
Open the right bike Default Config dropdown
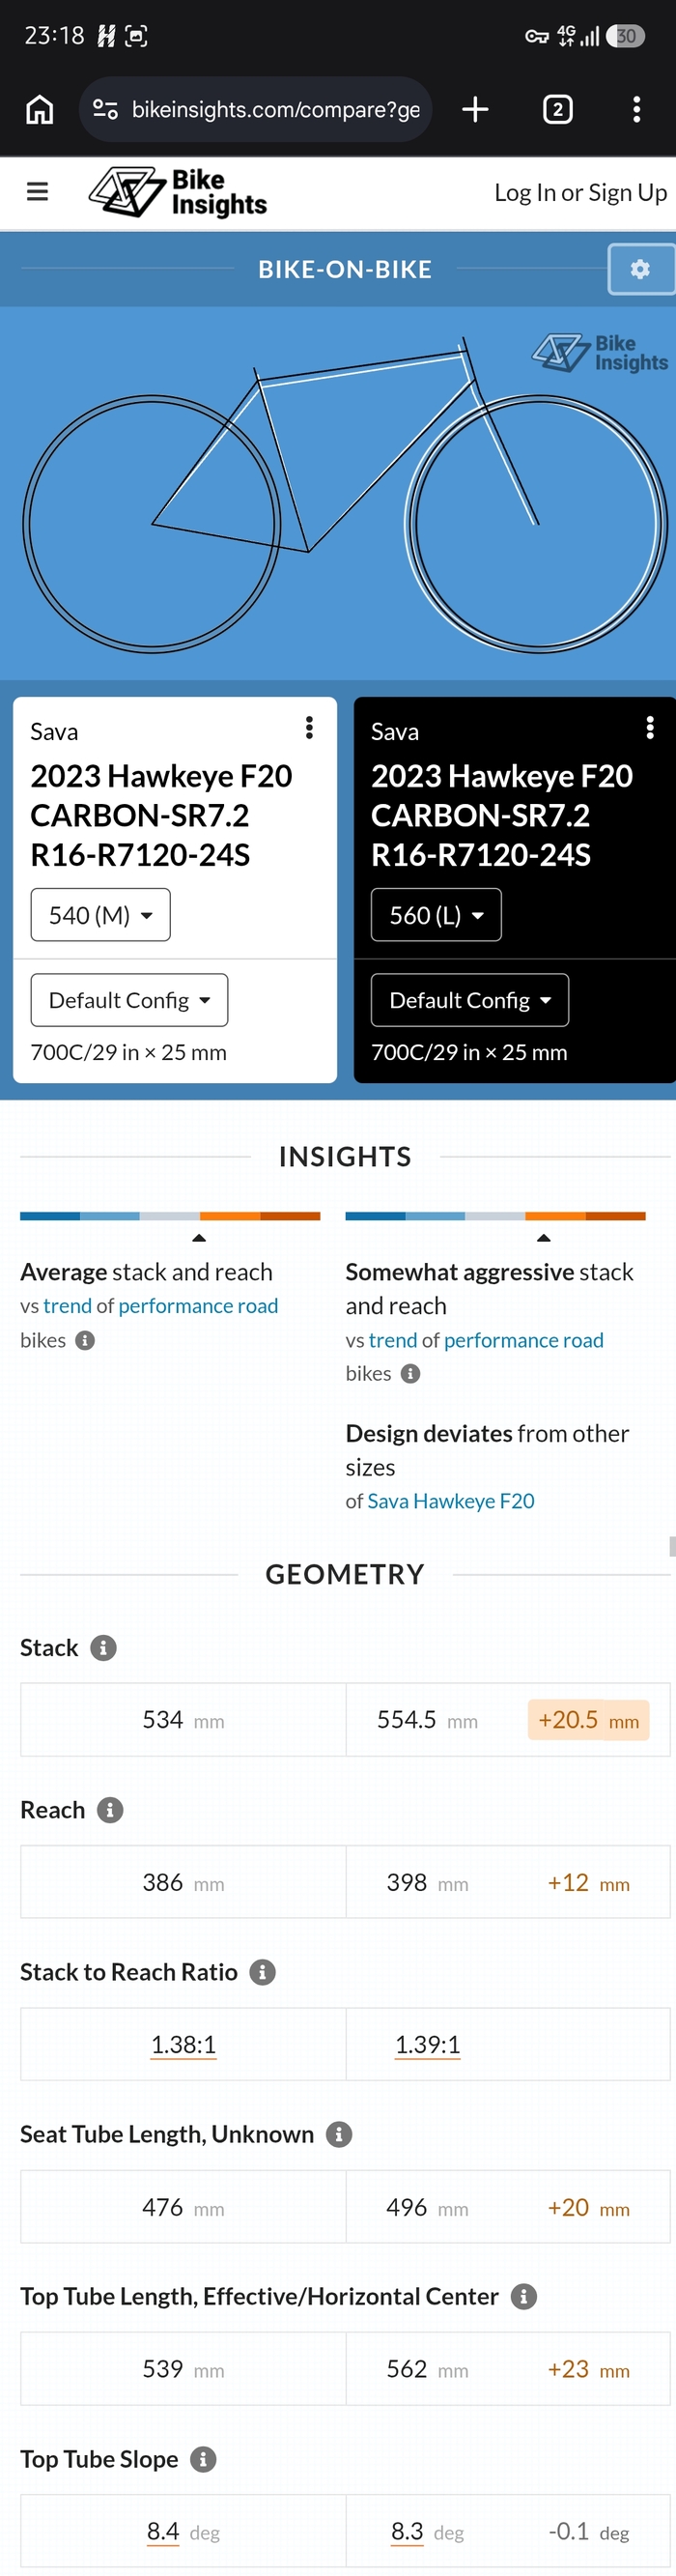point(470,999)
